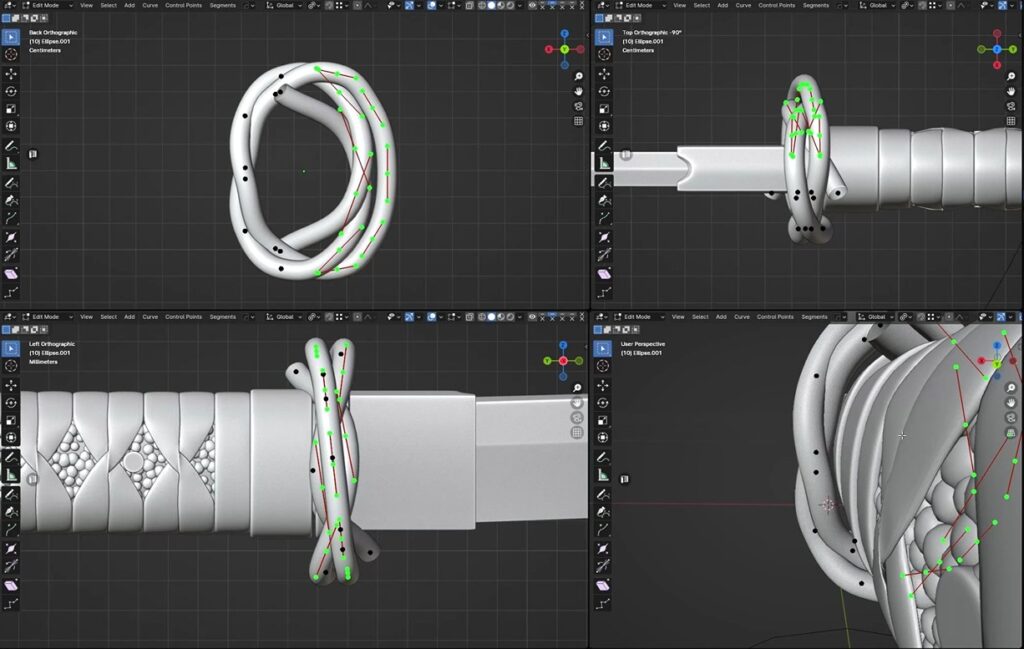Open Segments menu in Top Orthographic viewport
Screen dimensions: 1024x649
pos(816,5)
